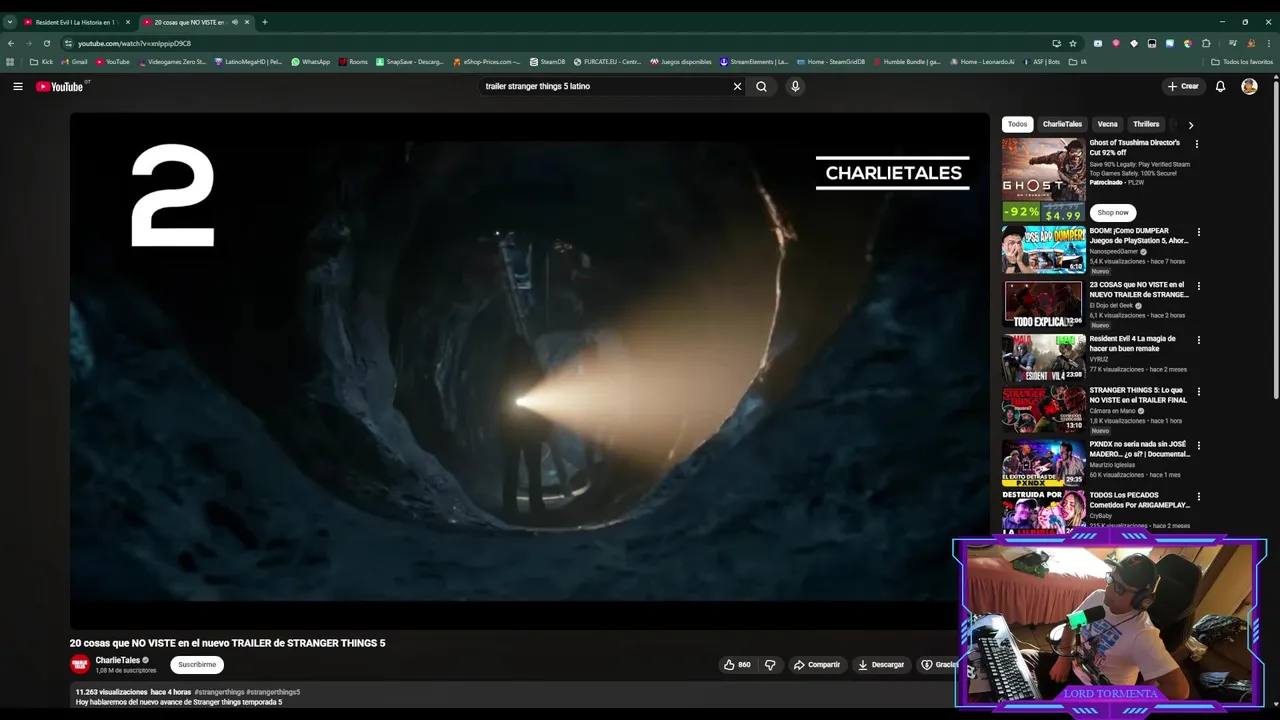Open the PXNDX no sería nada thumbnail

pyautogui.click(x=1043, y=463)
